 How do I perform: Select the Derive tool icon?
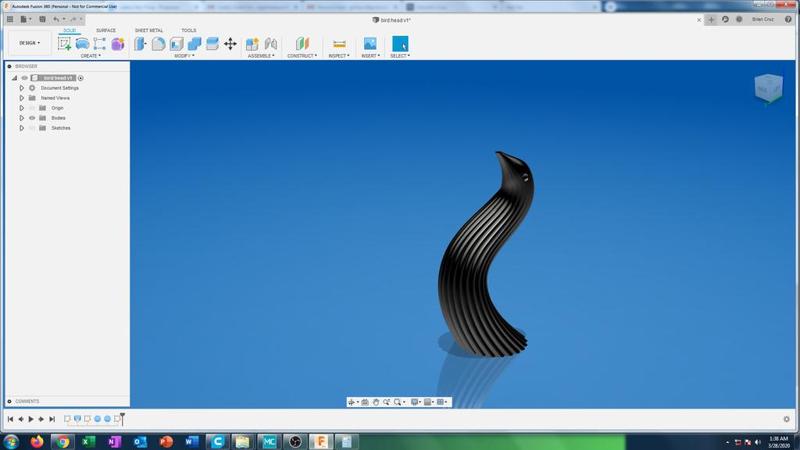[x=100, y=44]
